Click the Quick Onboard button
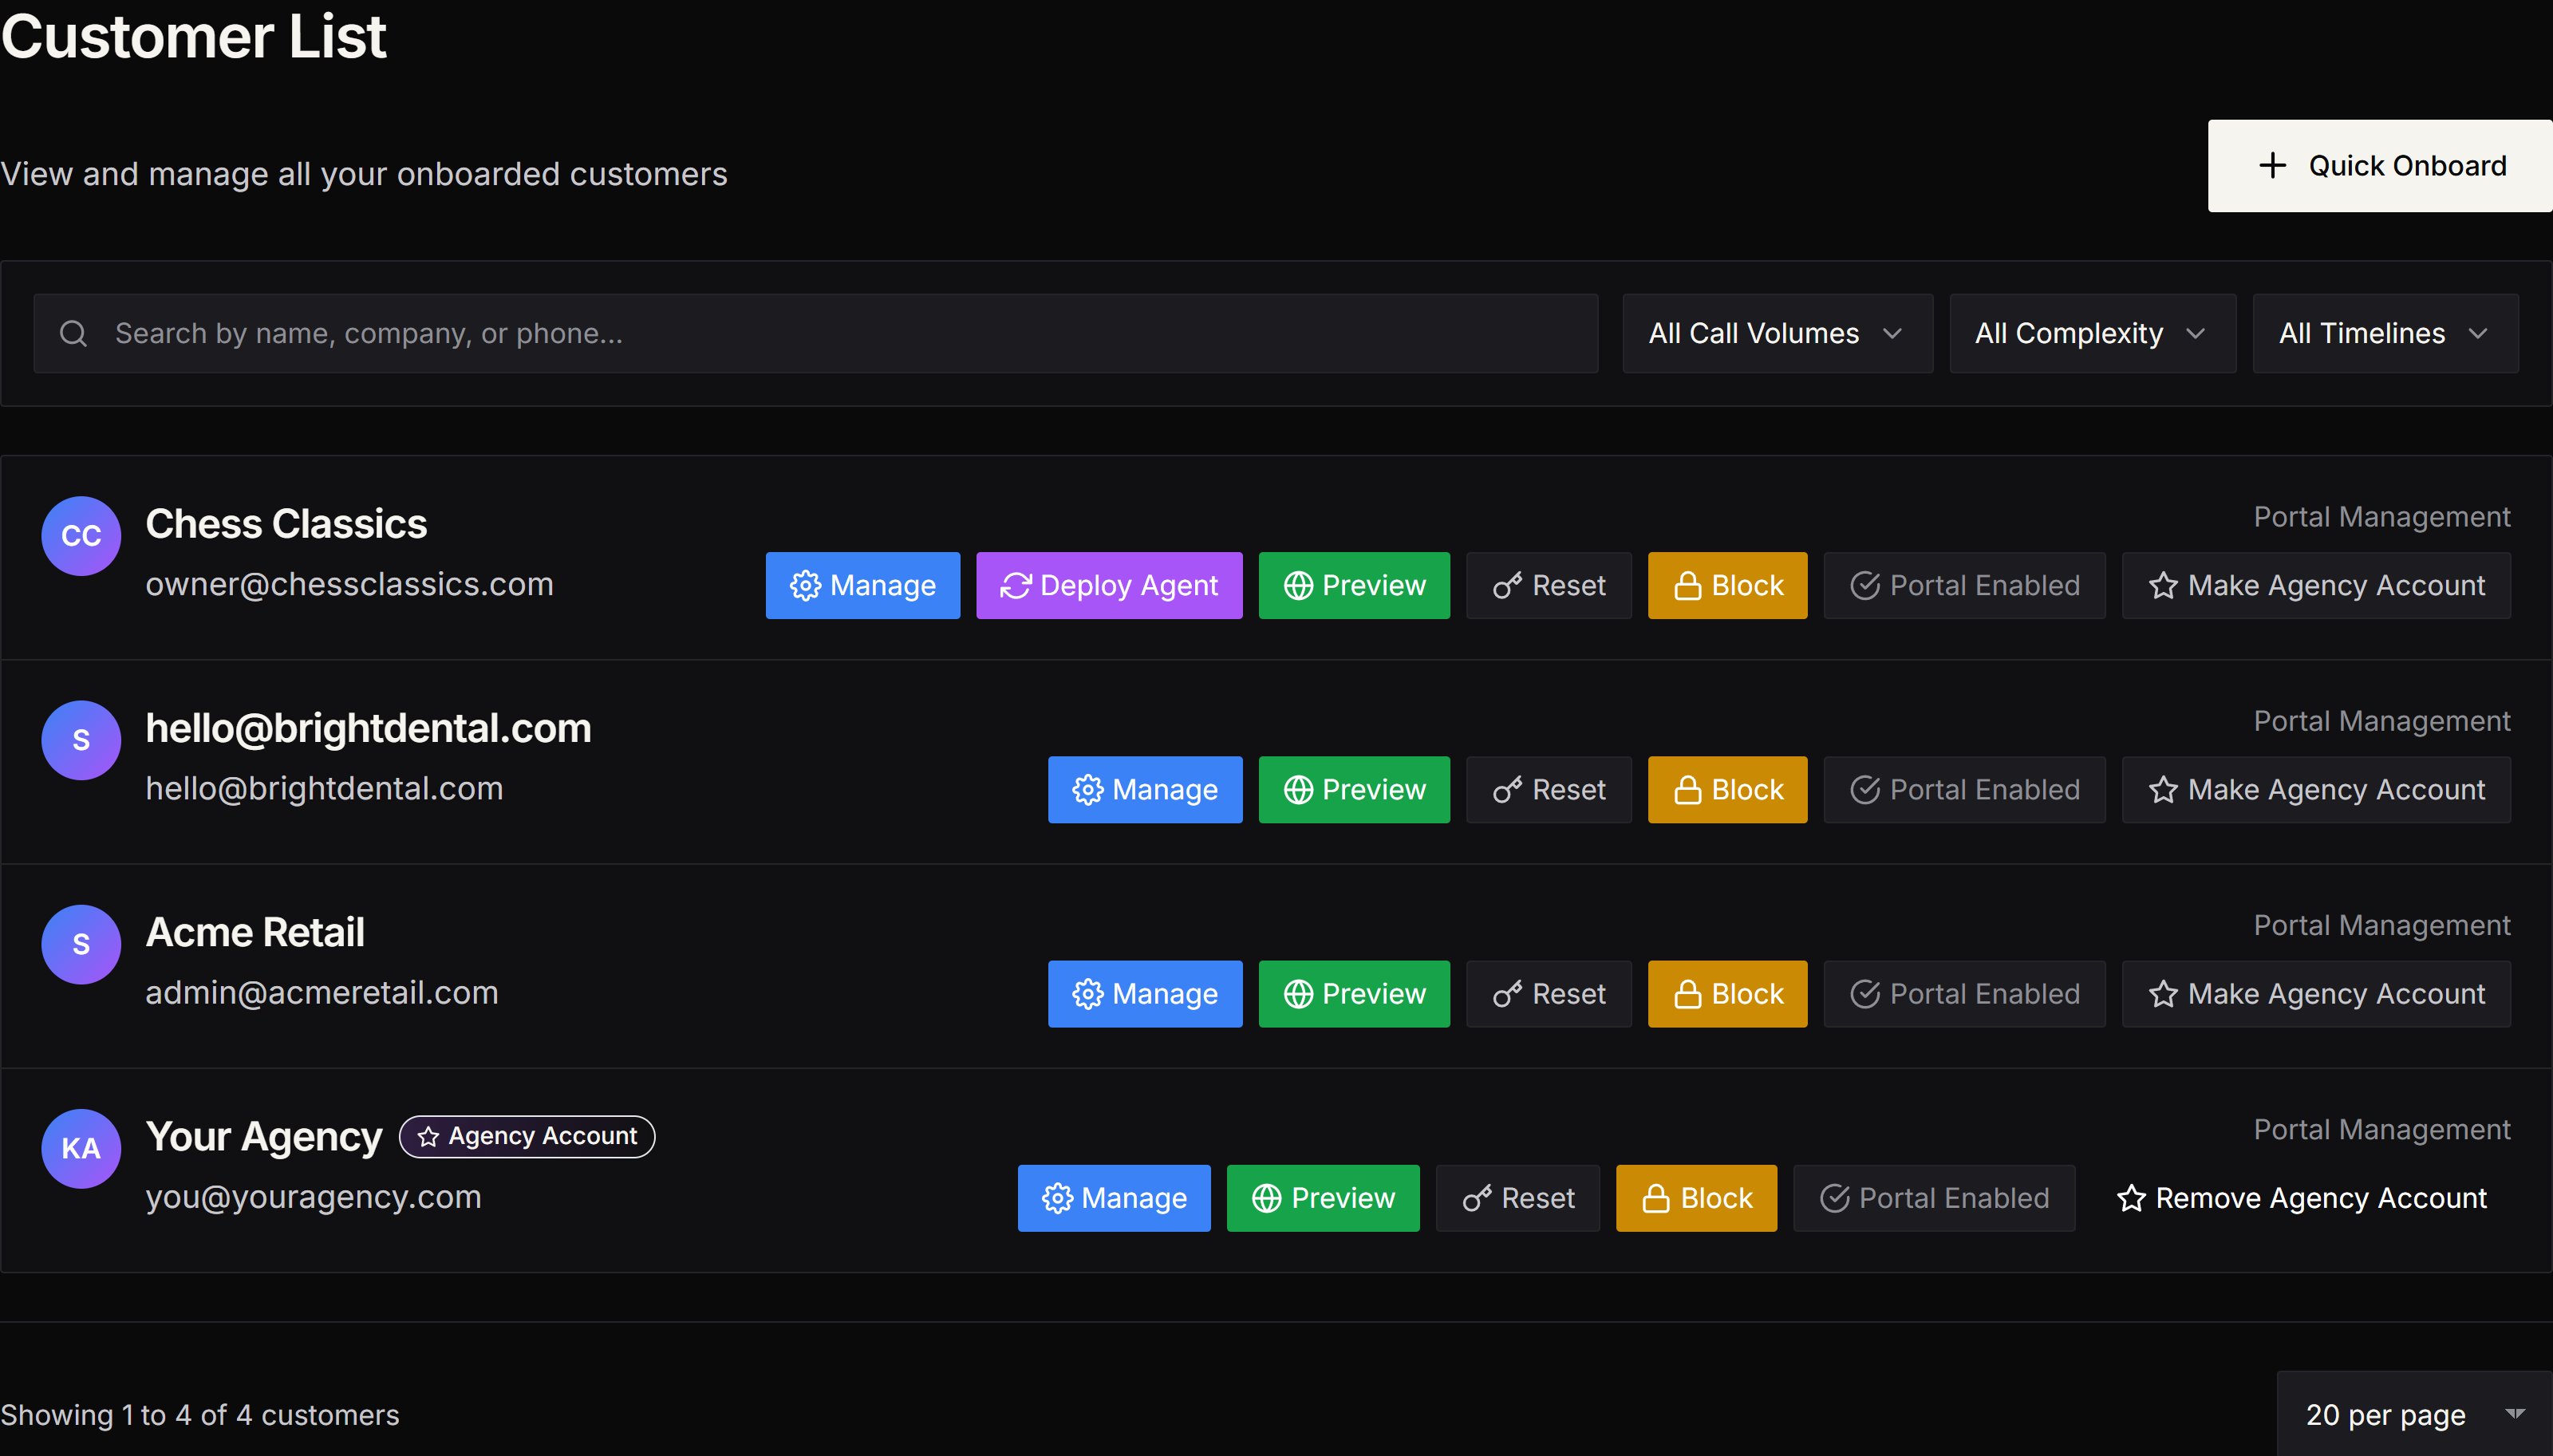The width and height of the screenshot is (2553, 1456). [x=2380, y=166]
